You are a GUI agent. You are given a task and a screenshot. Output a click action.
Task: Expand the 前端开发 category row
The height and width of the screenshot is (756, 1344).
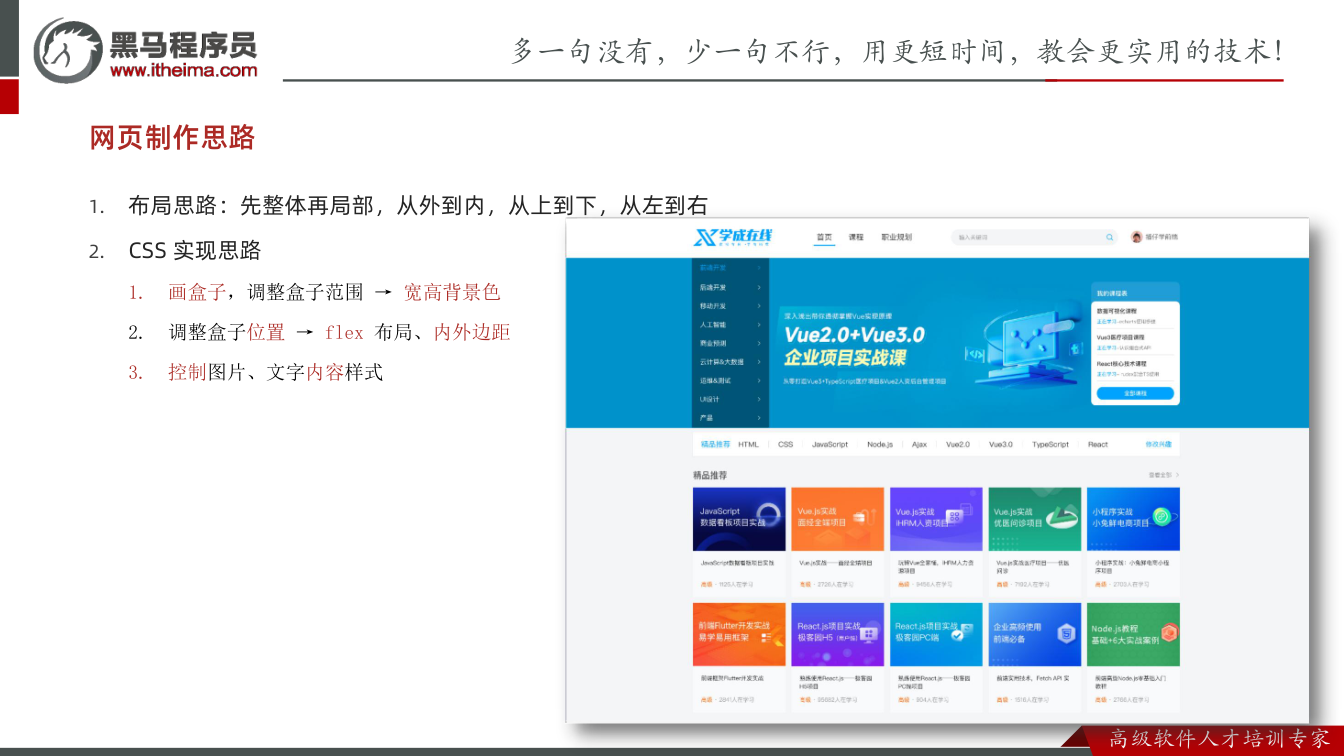731,268
